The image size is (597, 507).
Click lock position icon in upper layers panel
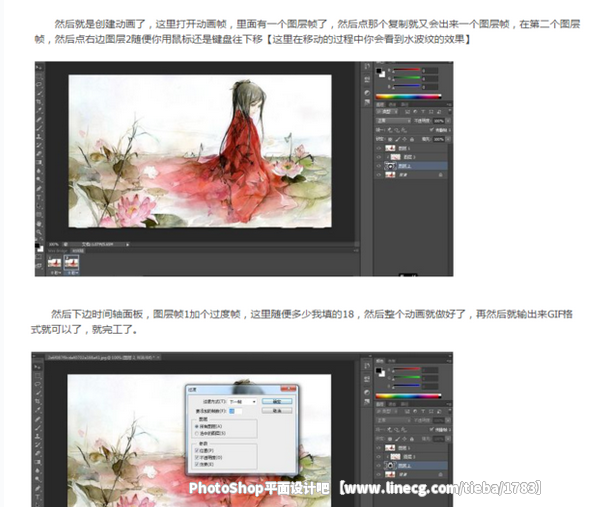(404, 139)
